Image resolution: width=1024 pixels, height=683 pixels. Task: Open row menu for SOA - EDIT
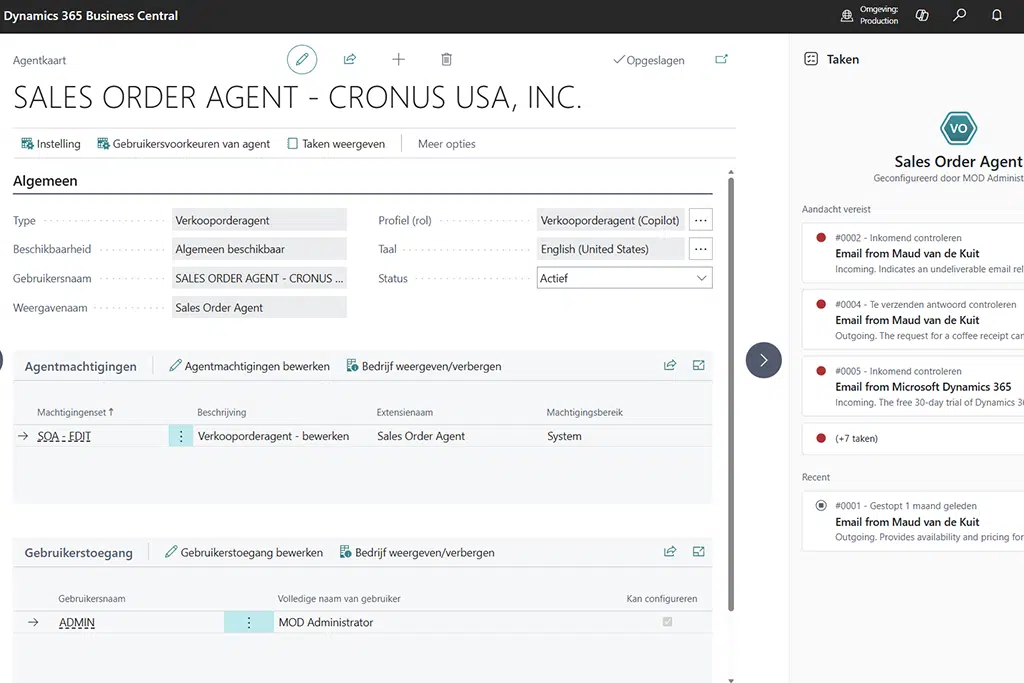click(181, 436)
